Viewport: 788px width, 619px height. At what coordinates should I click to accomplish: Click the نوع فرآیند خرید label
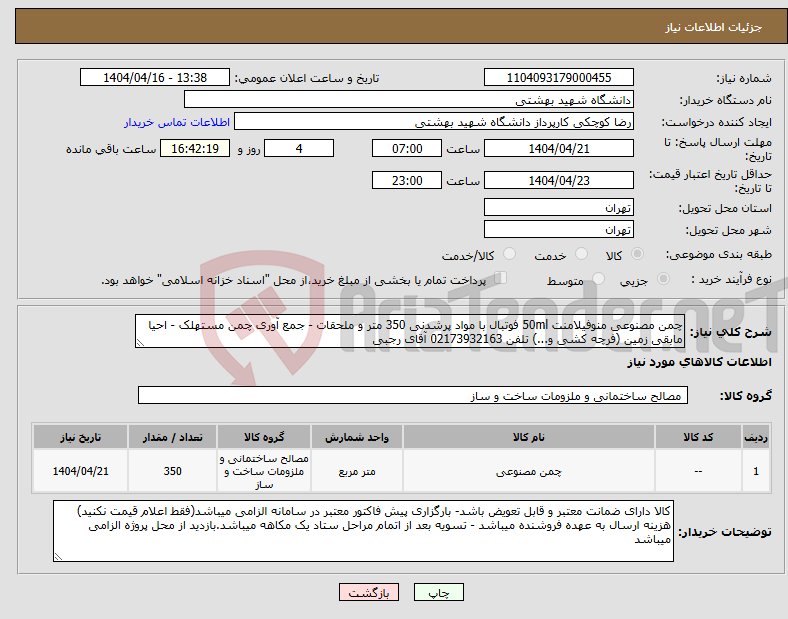tap(731, 279)
